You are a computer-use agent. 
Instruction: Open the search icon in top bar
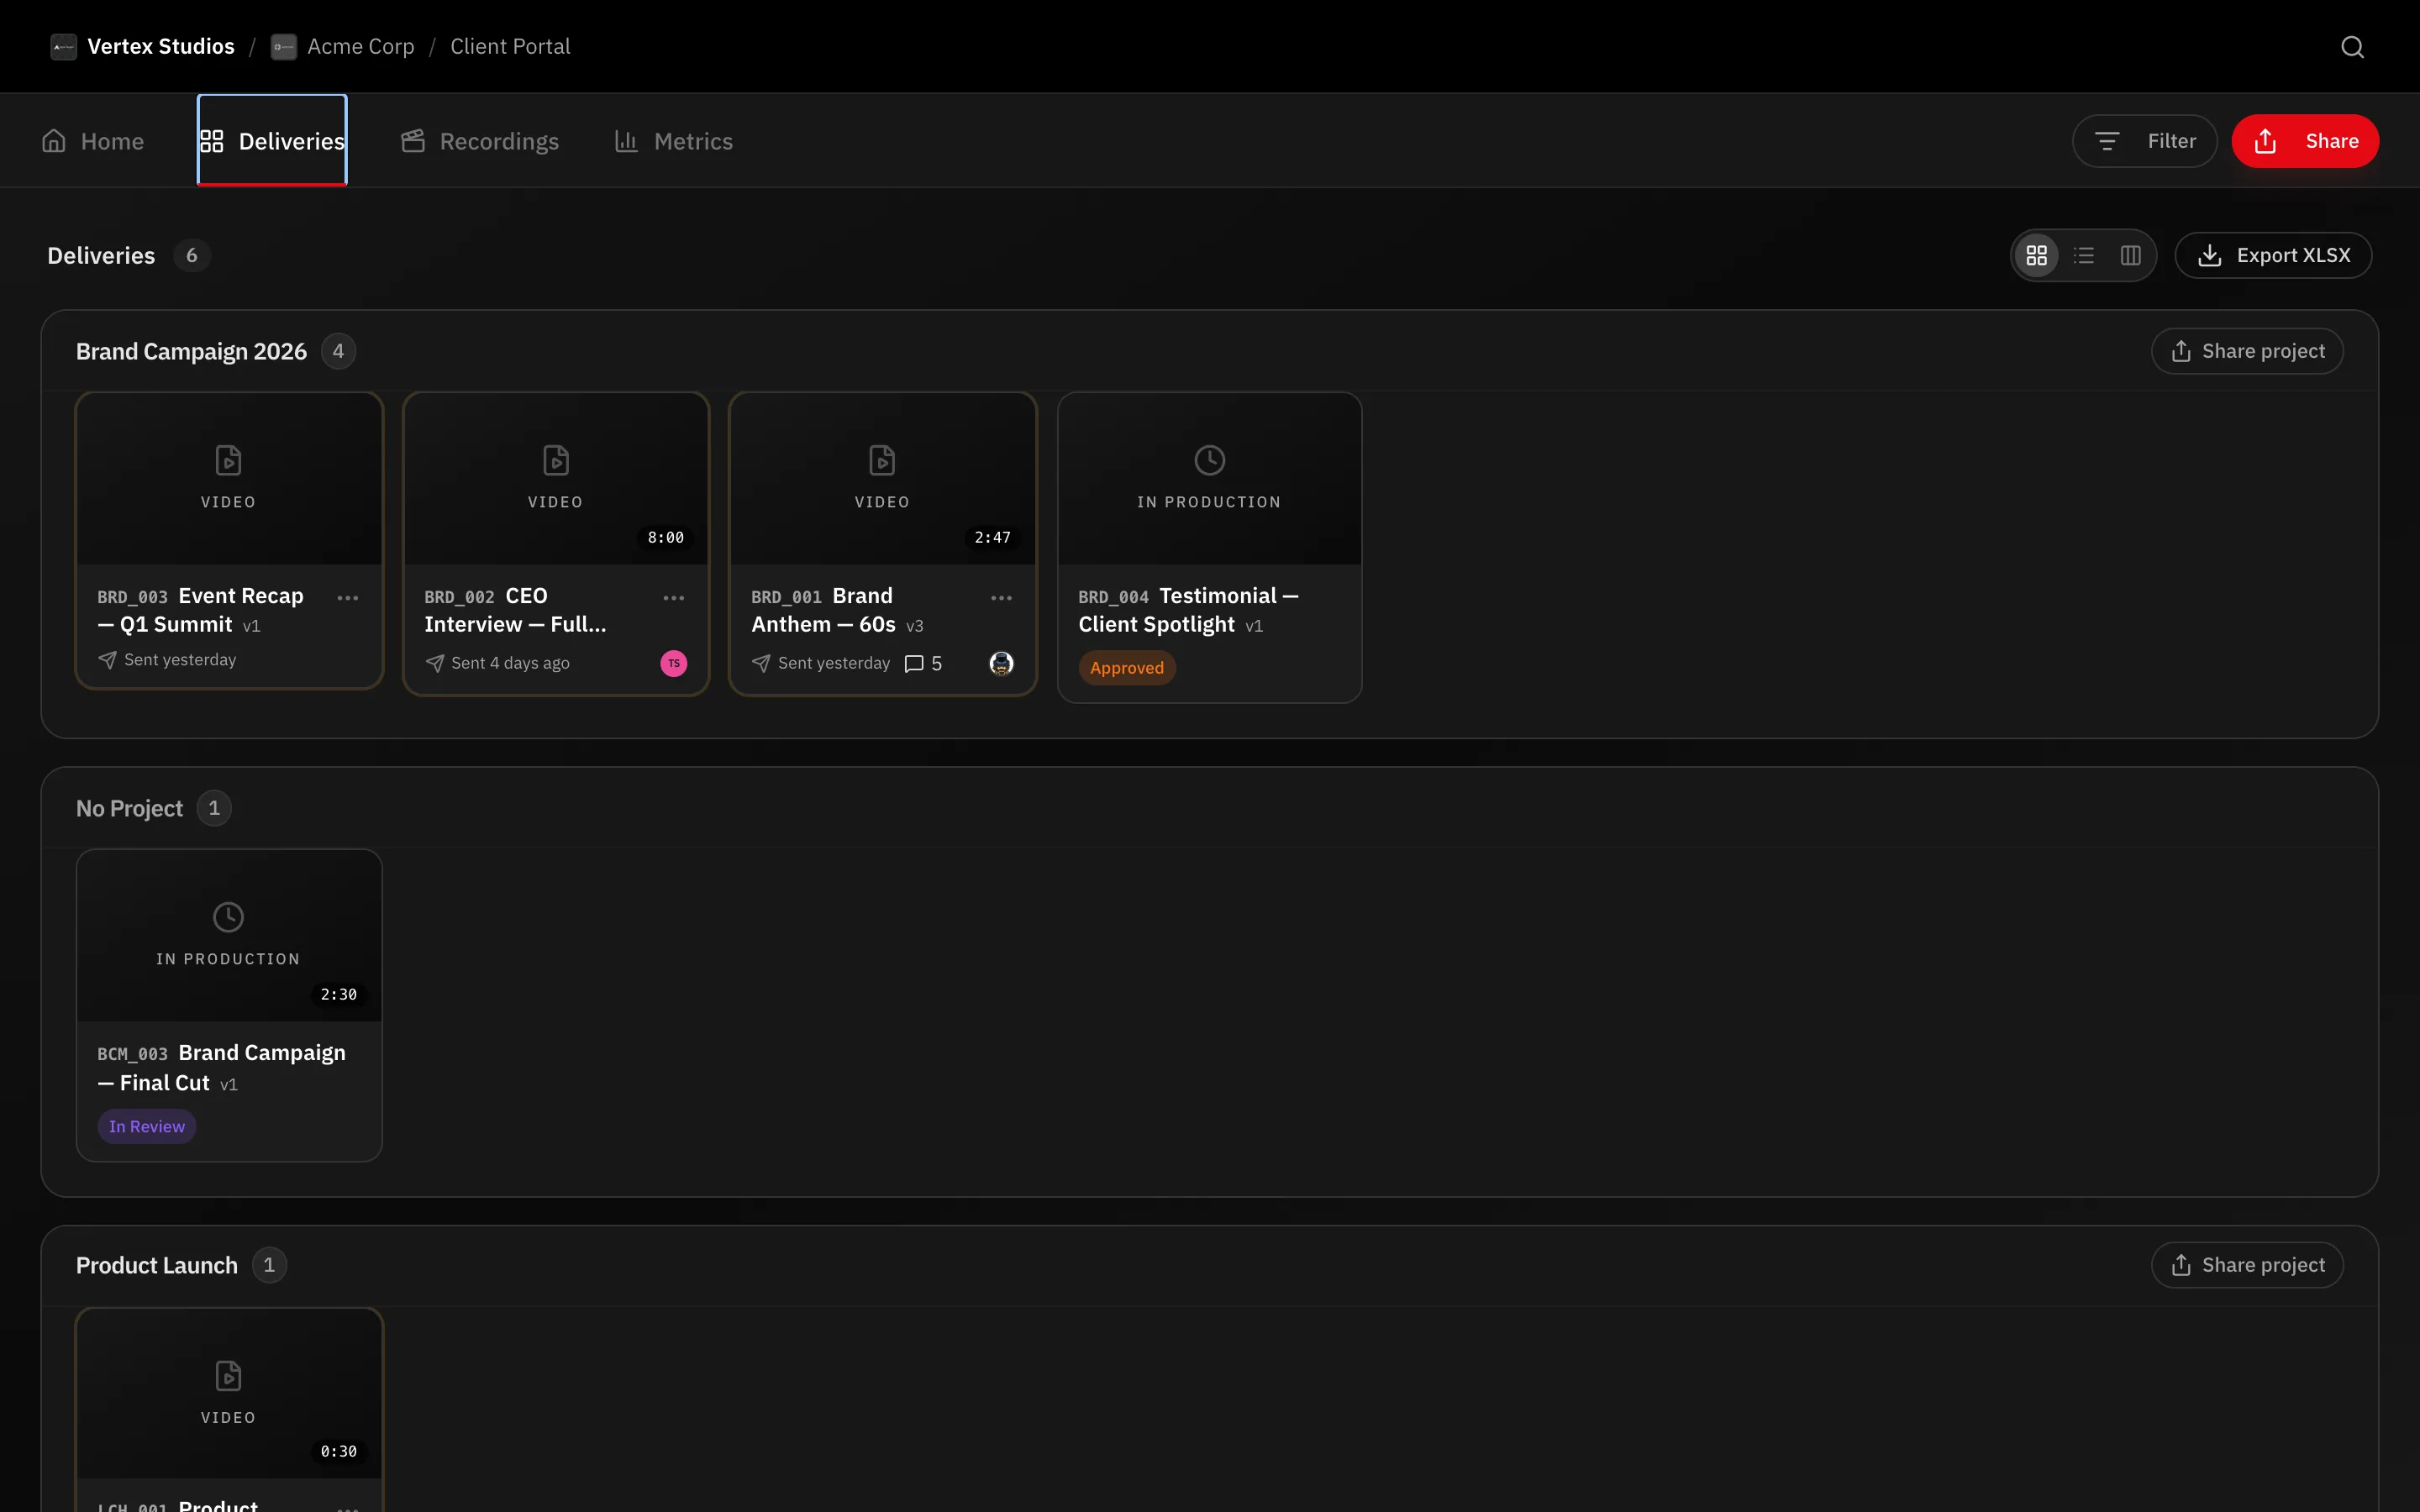(x=2352, y=47)
